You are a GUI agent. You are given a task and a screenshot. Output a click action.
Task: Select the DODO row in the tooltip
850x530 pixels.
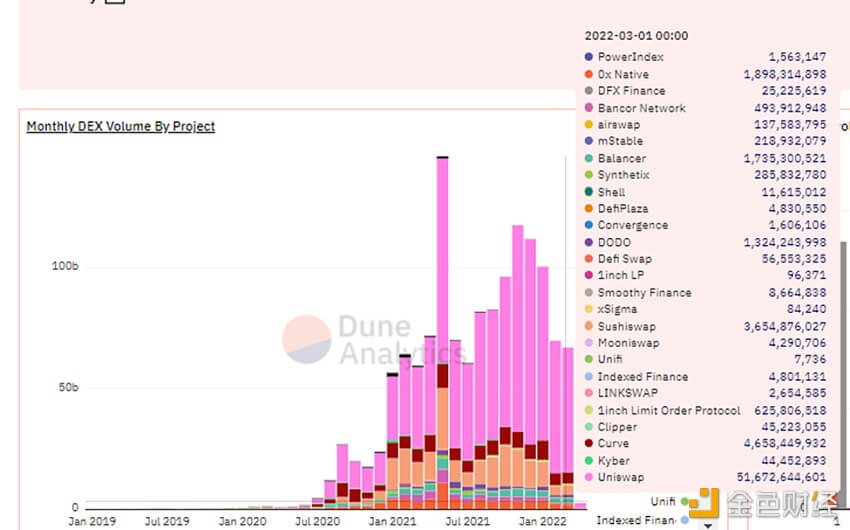(x=705, y=242)
